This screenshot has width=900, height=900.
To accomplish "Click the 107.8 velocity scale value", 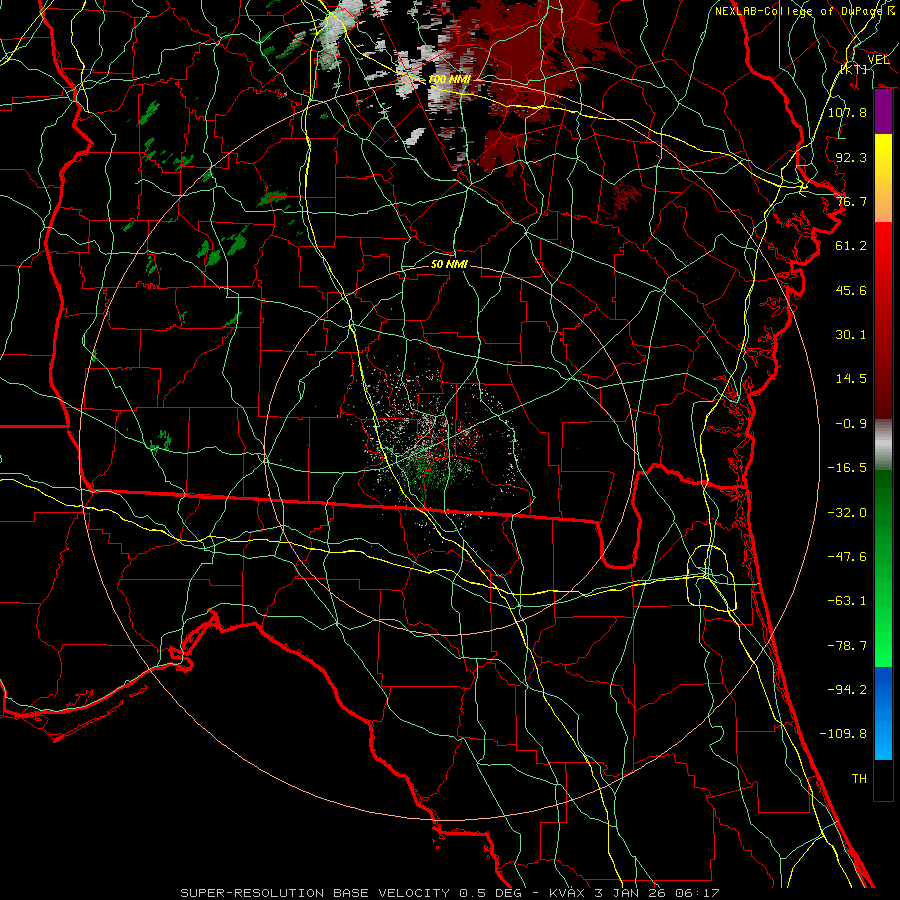I will coord(847,112).
